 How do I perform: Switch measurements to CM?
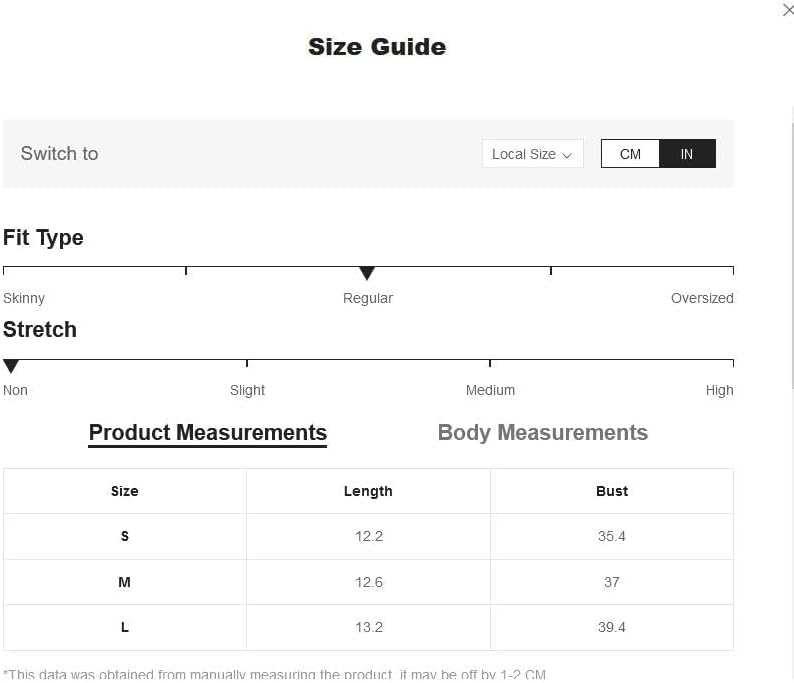[x=630, y=153]
